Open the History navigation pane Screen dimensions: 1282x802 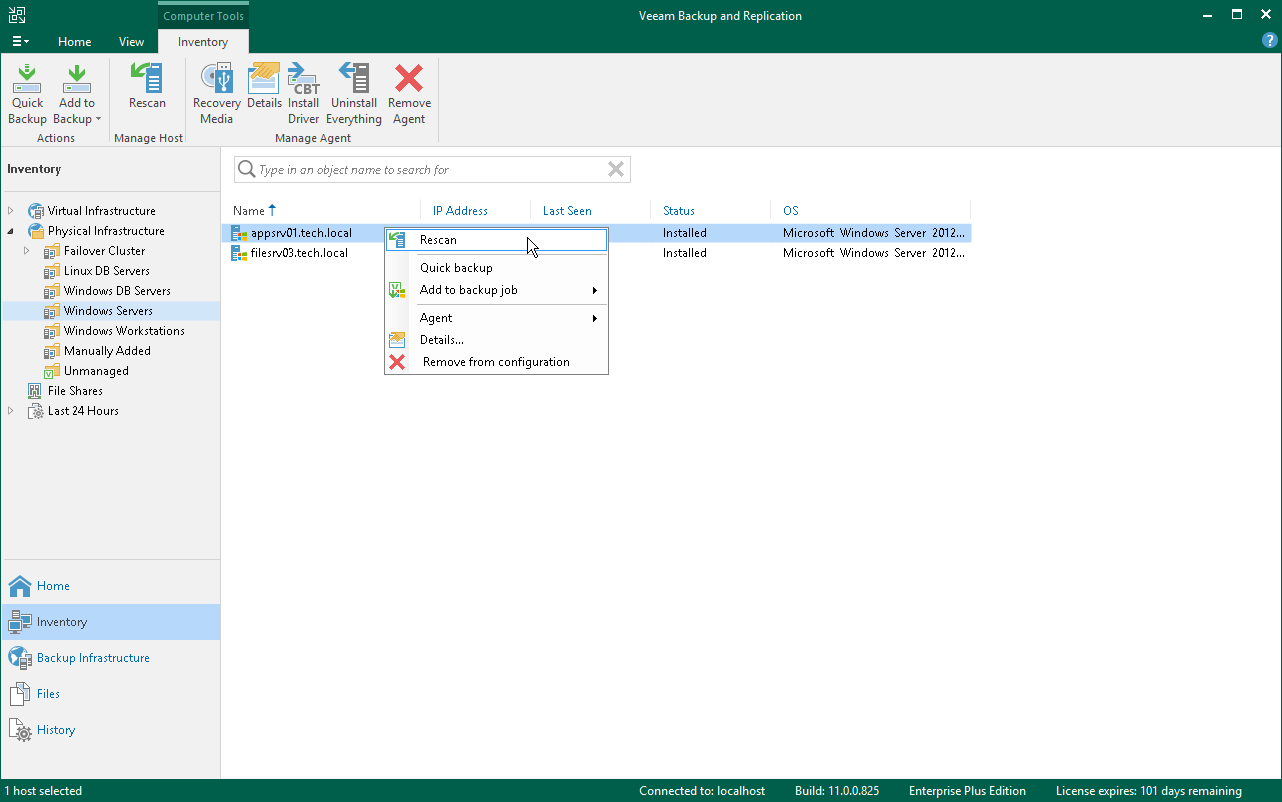[110, 730]
